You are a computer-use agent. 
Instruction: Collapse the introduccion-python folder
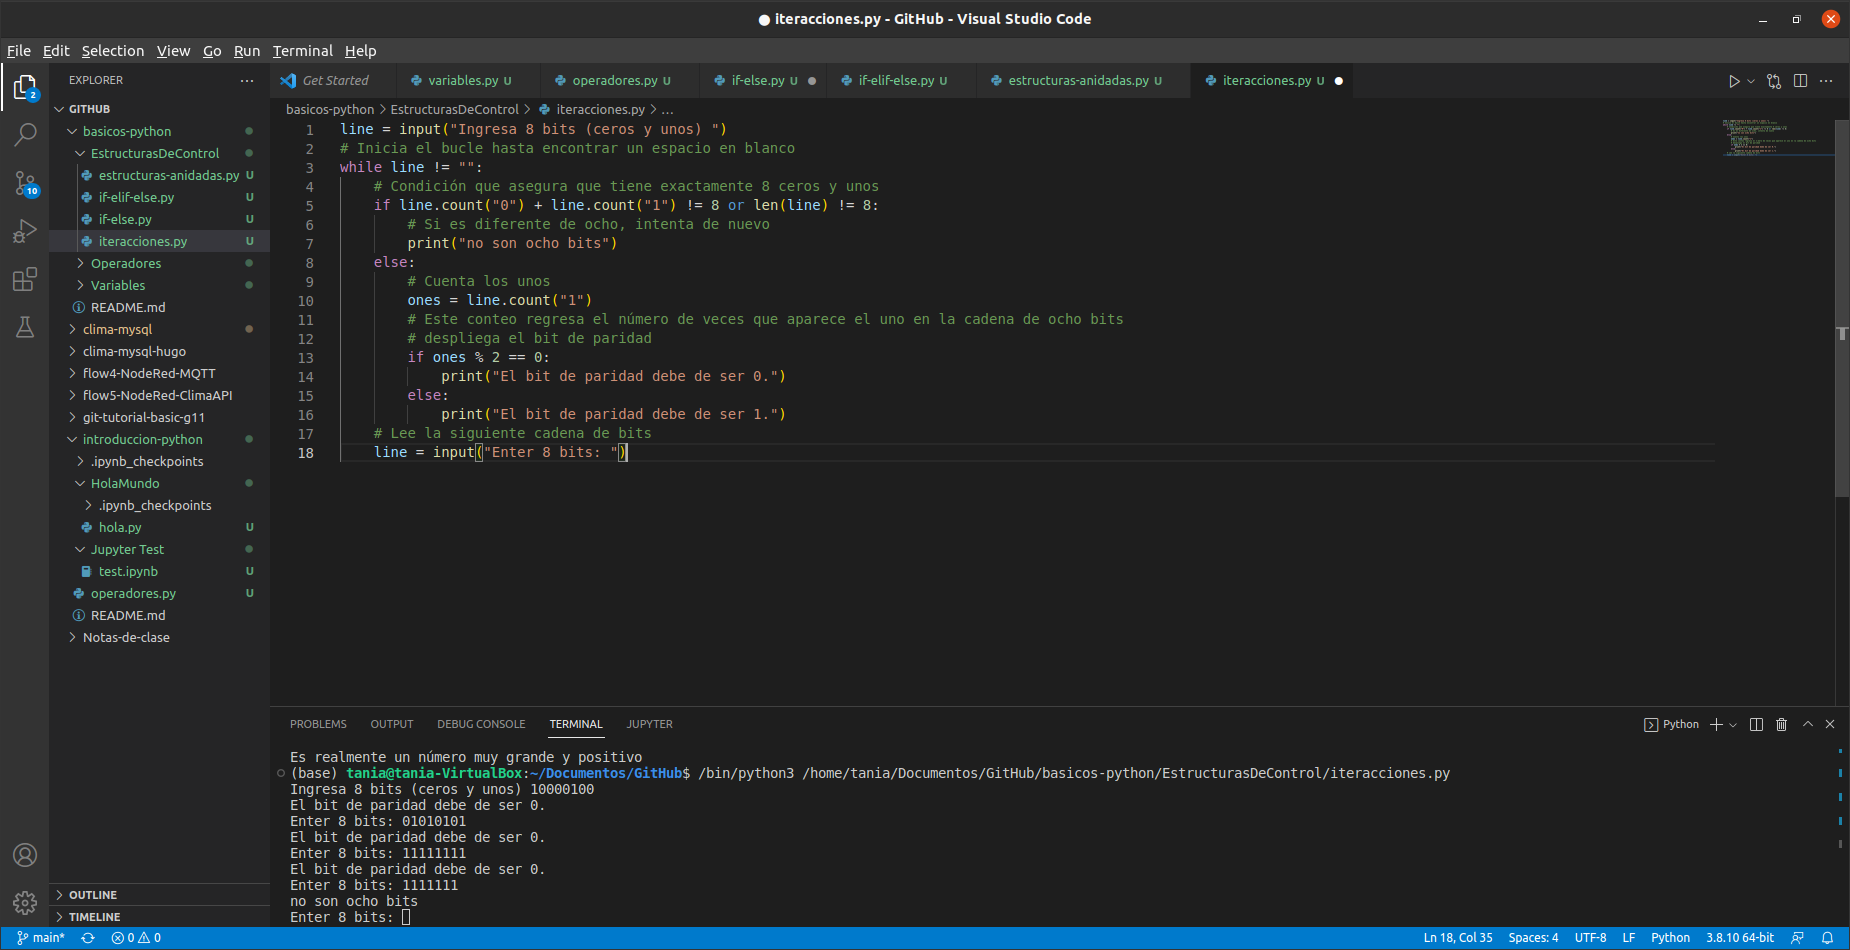click(x=160, y=439)
